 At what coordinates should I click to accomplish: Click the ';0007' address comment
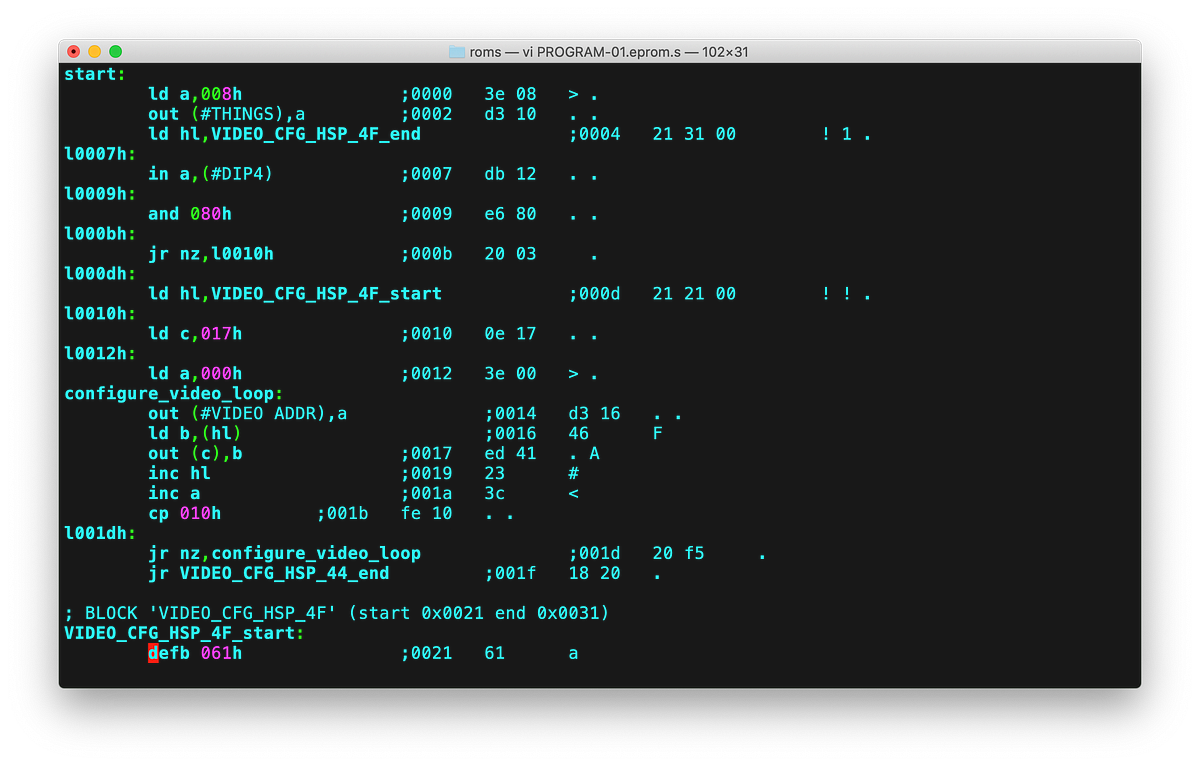[x=427, y=174]
